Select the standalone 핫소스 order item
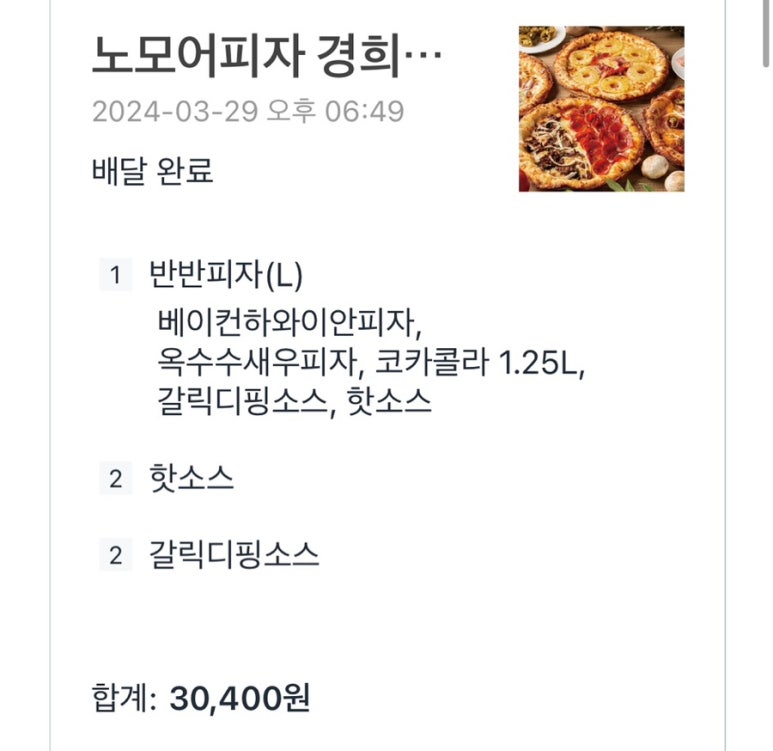This screenshot has width=773, height=751. pyautogui.click(x=191, y=478)
